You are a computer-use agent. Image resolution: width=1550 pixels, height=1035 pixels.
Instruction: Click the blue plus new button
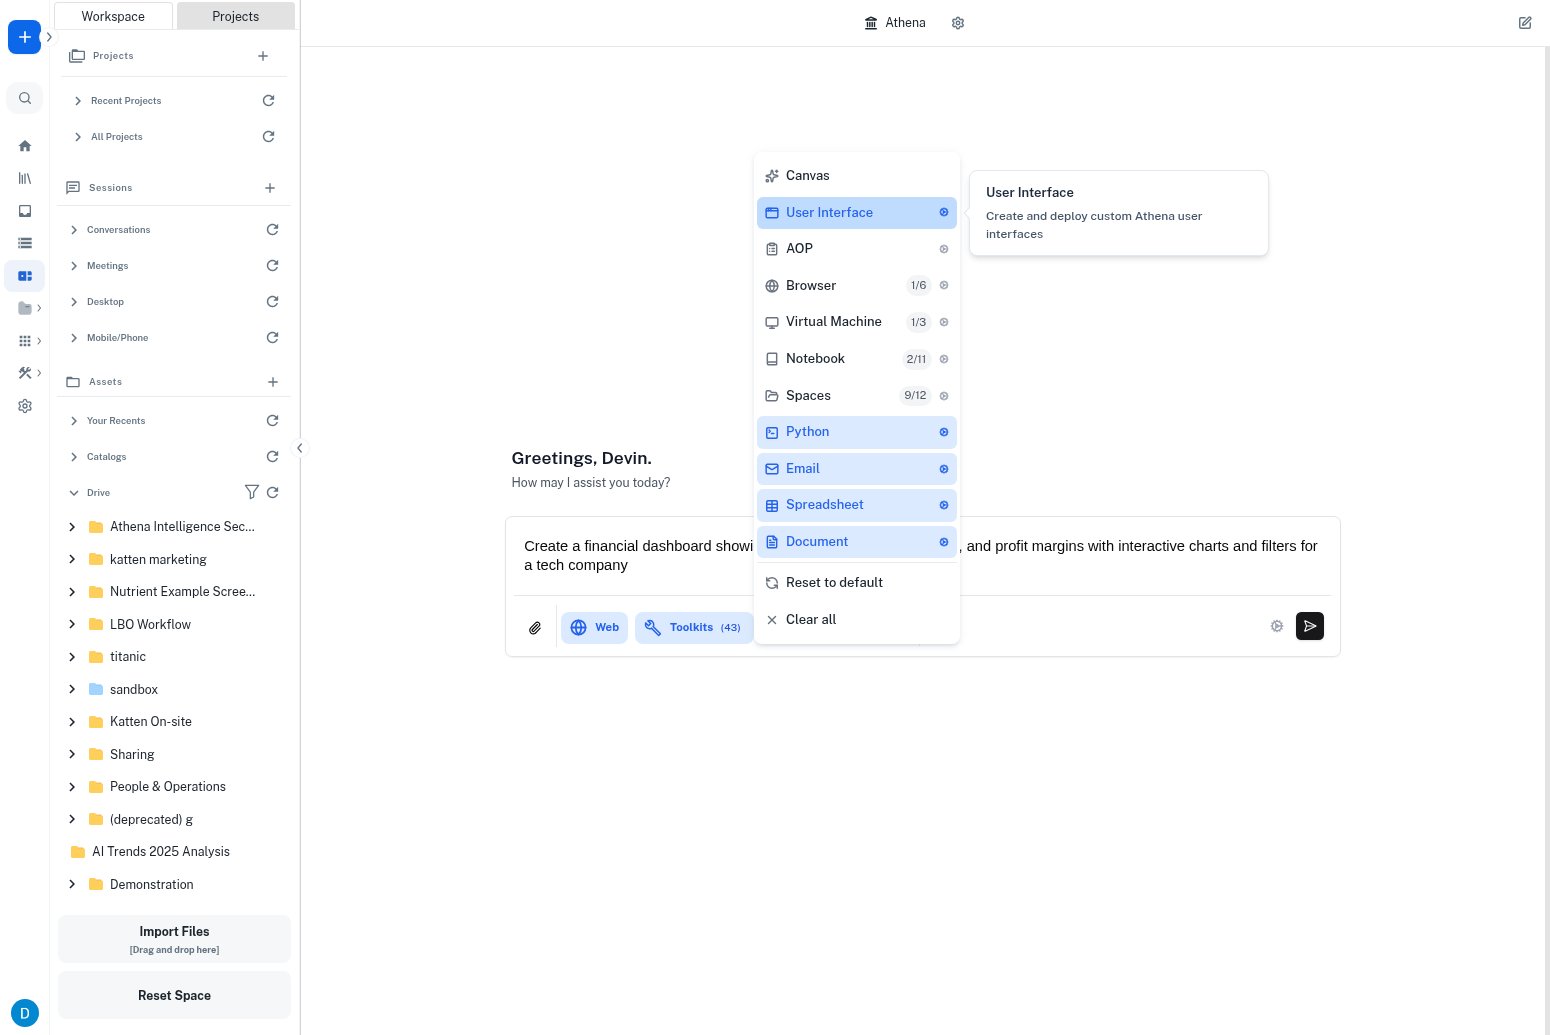tap(24, 37)
